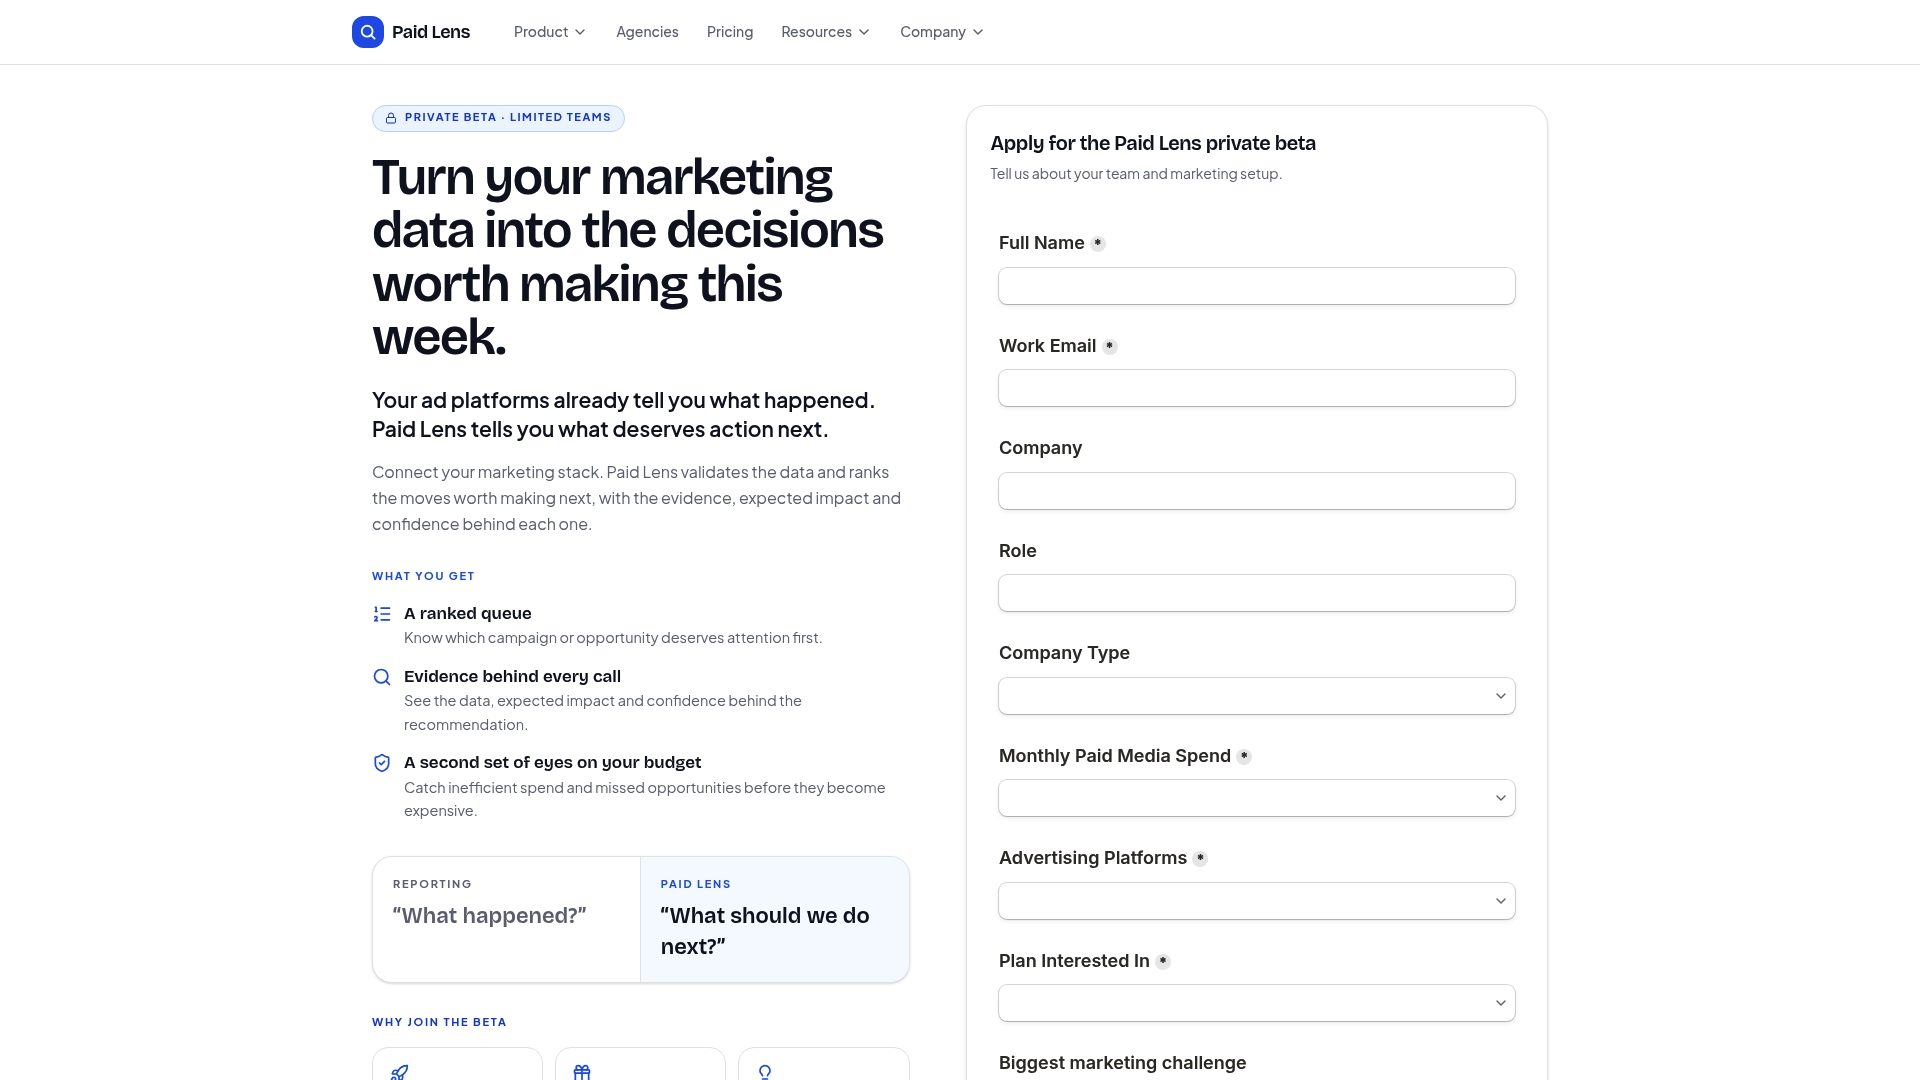
Task: Open the Company Type dropdown
Action: click(x=1257, y=696)
